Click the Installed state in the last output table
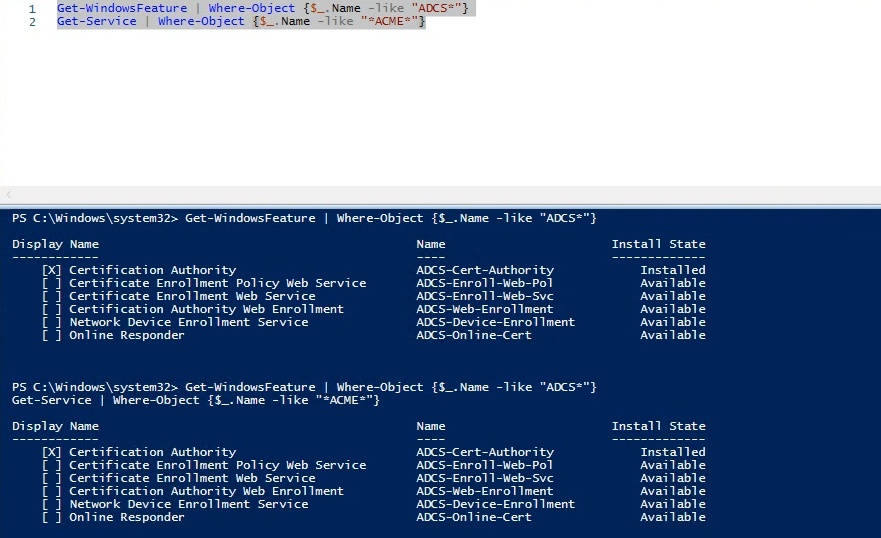 [673, 452]
